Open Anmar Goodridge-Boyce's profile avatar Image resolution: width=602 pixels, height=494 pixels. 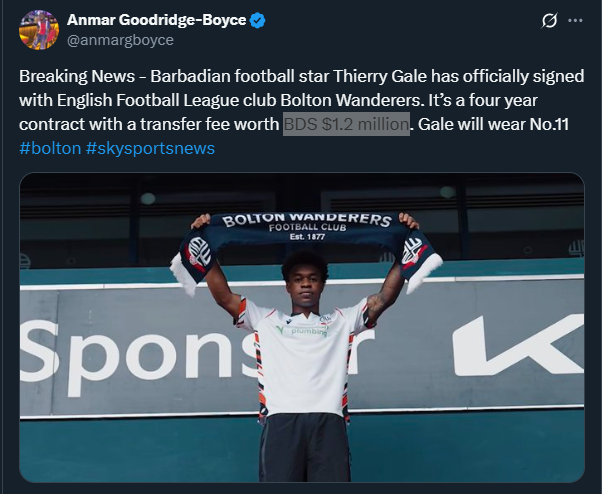(x=39, y=30)
